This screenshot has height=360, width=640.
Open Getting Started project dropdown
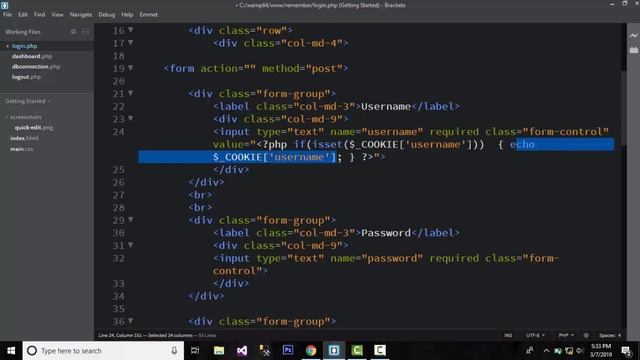28,101
